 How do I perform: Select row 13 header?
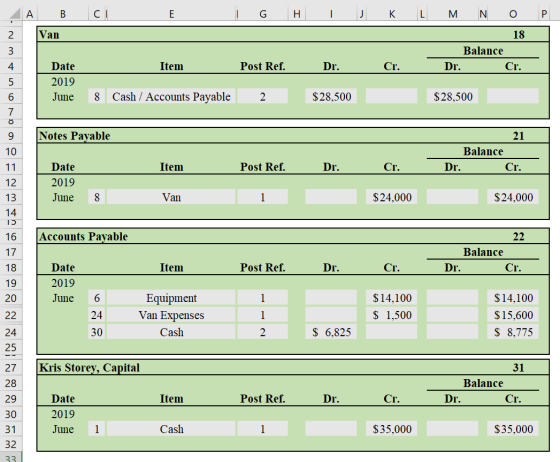click(11, 197)
